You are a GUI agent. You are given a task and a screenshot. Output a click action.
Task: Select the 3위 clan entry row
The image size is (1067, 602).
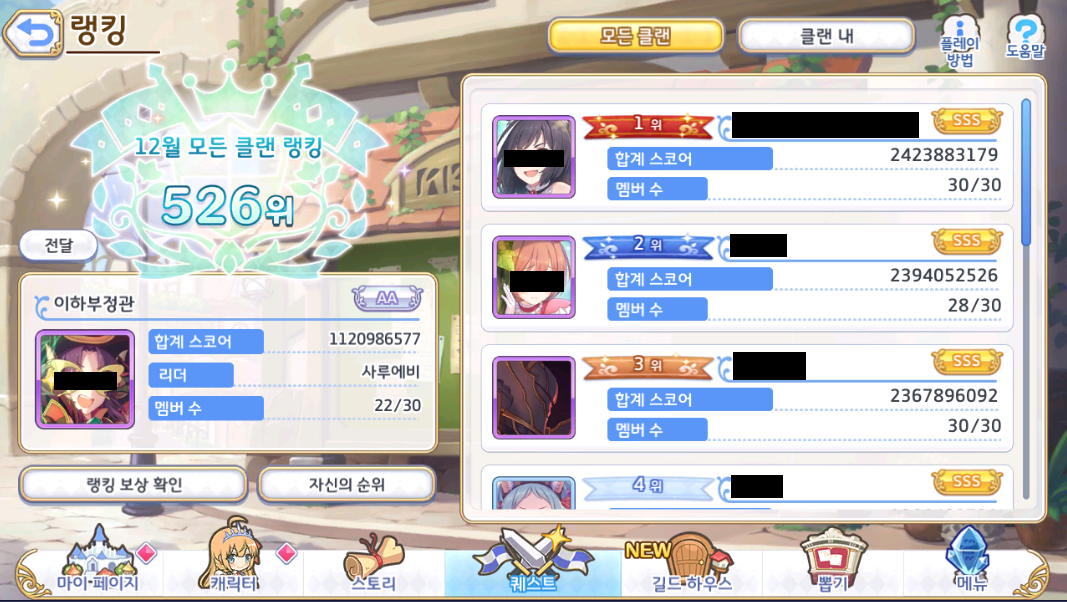[747, 399]
